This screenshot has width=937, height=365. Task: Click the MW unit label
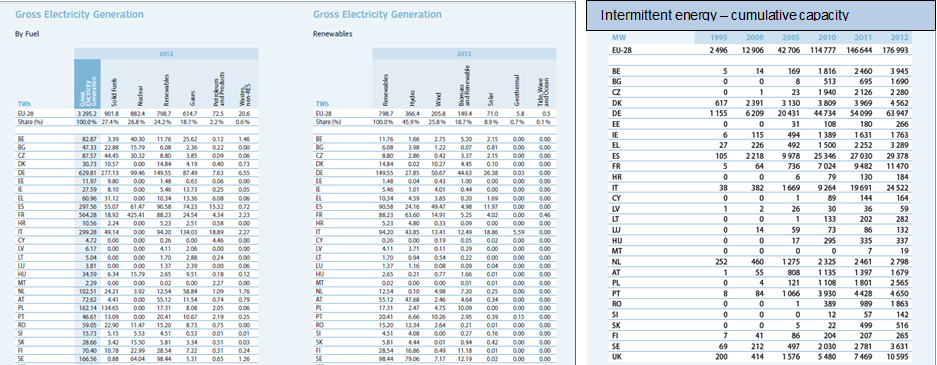618,38
